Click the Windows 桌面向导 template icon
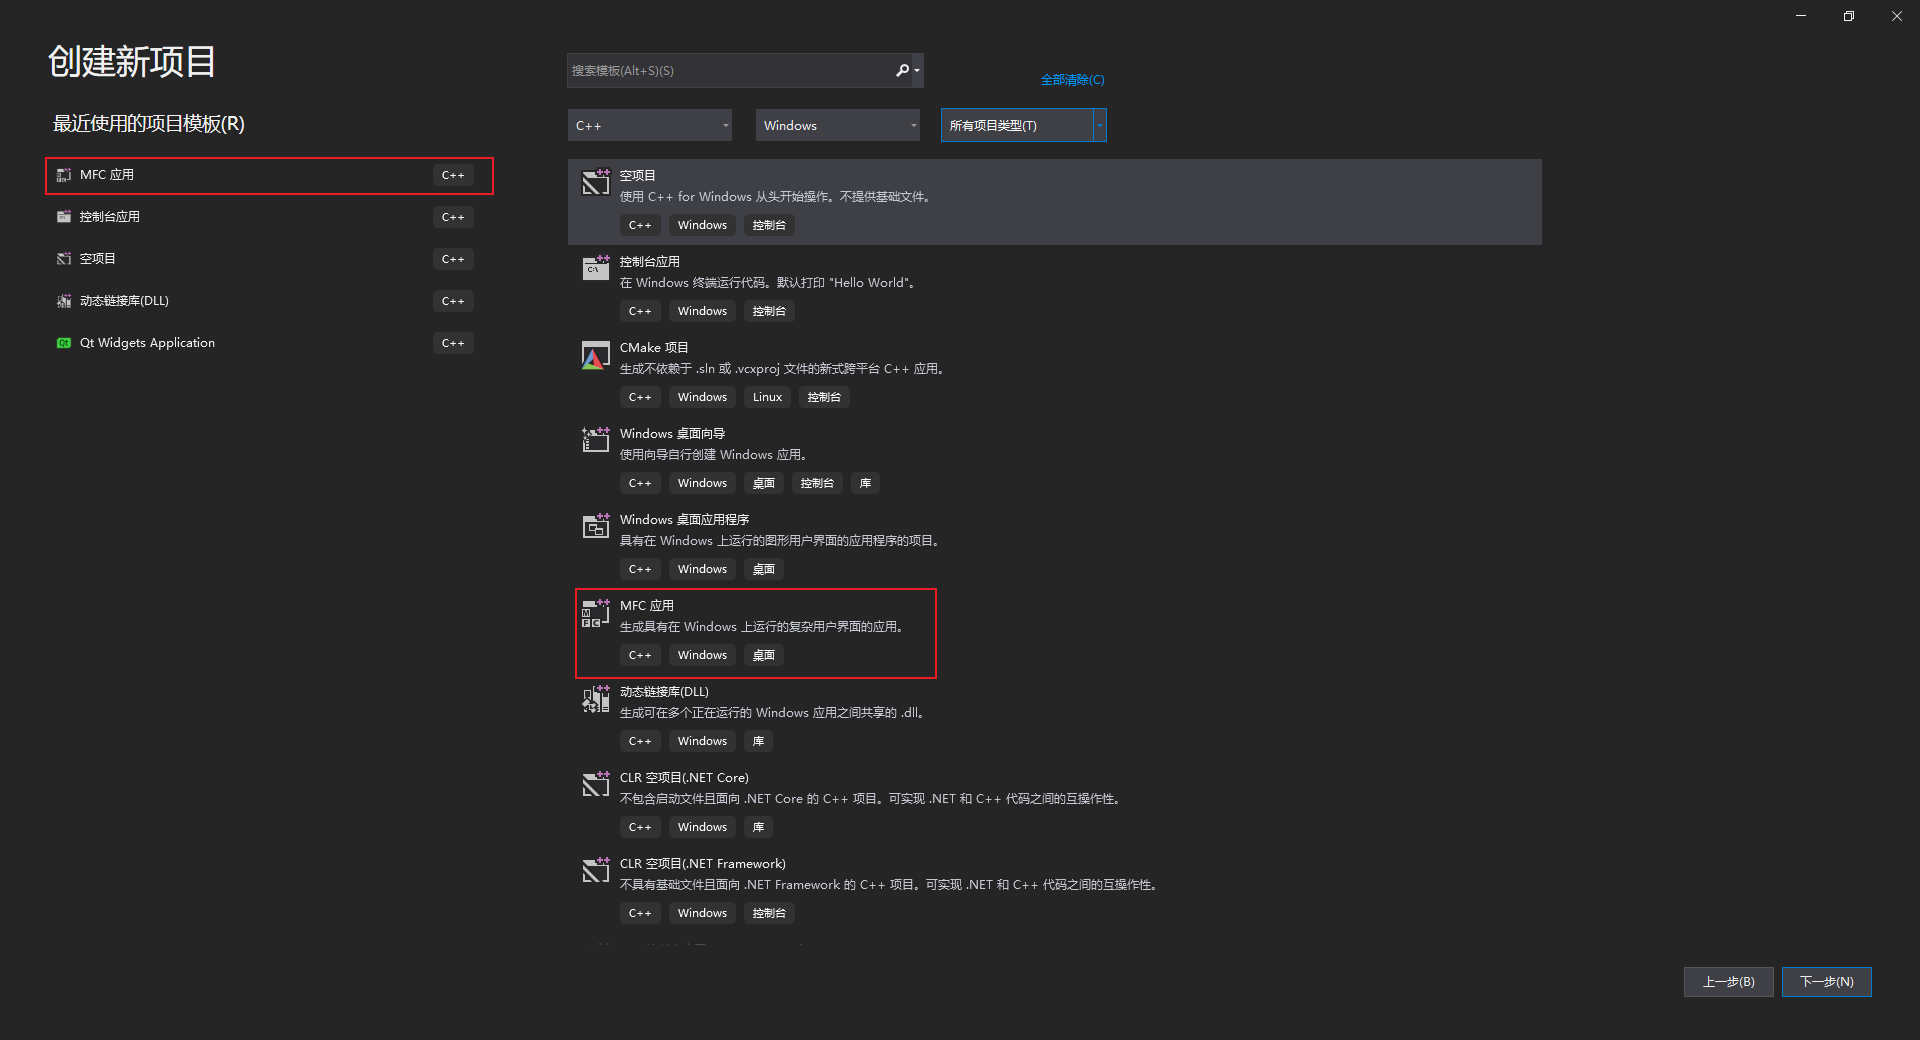This screenshot has width=1920, height=1040. (596, 440)
